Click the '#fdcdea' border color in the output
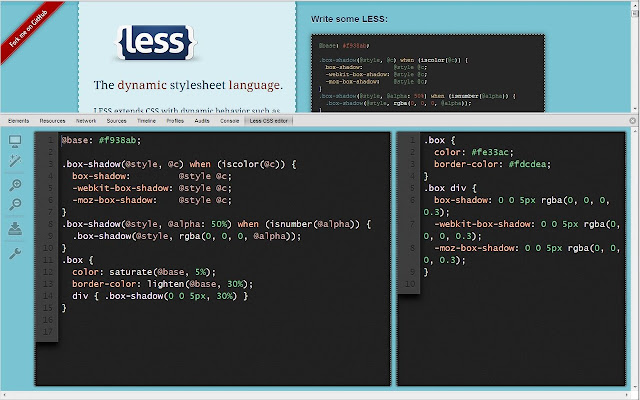The image size is (640, 400). pyautogui.click(x=527, y=164)
